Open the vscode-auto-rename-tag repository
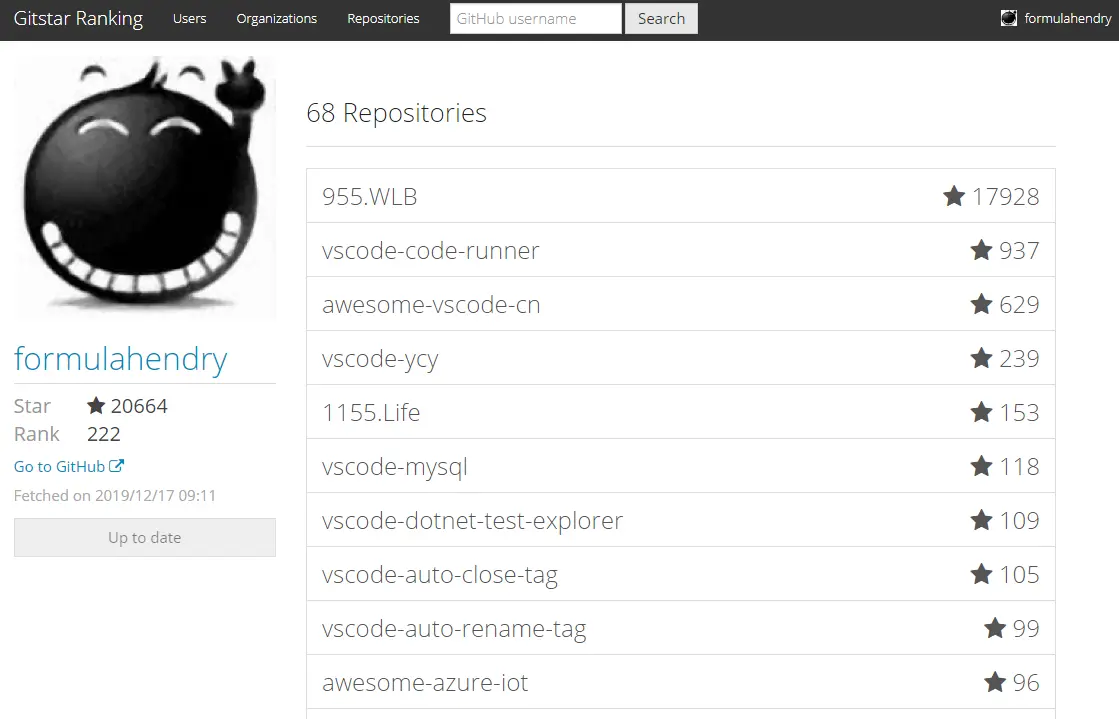This screenshot has width=1119, height=719. point(681,628)
